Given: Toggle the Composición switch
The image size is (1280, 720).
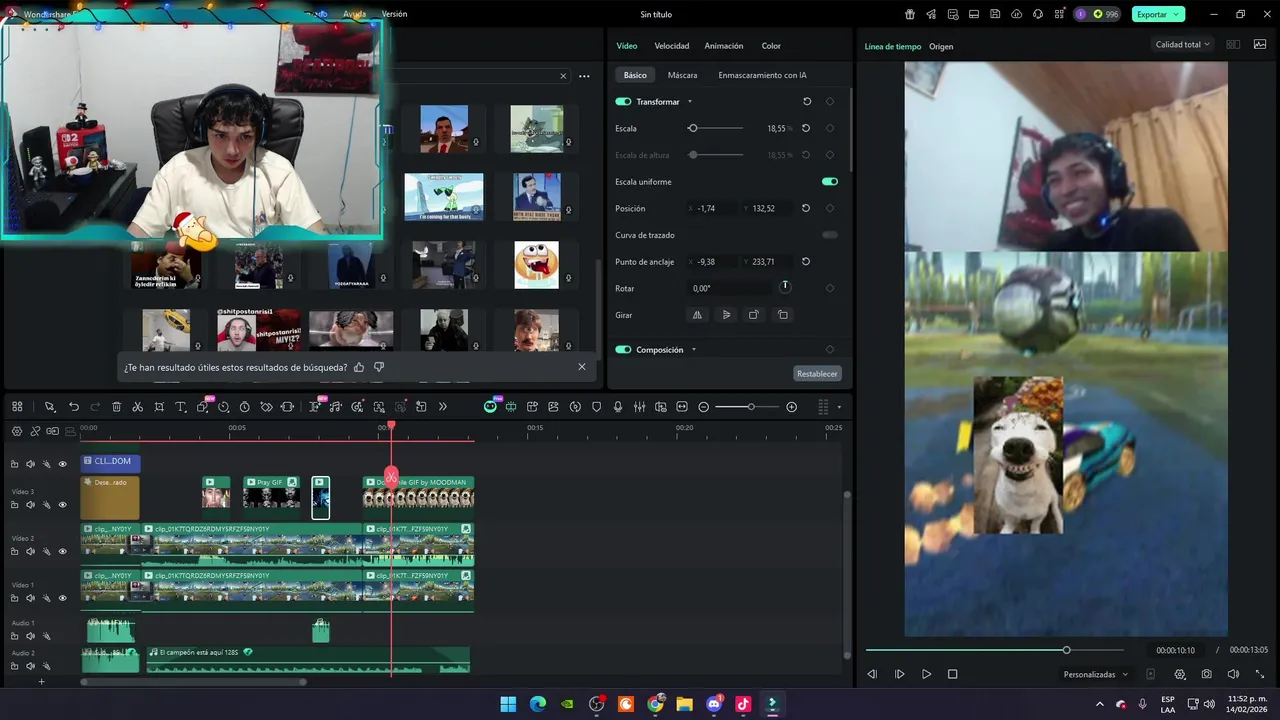Looking at the screenshot, I should (x=623, y=350).
